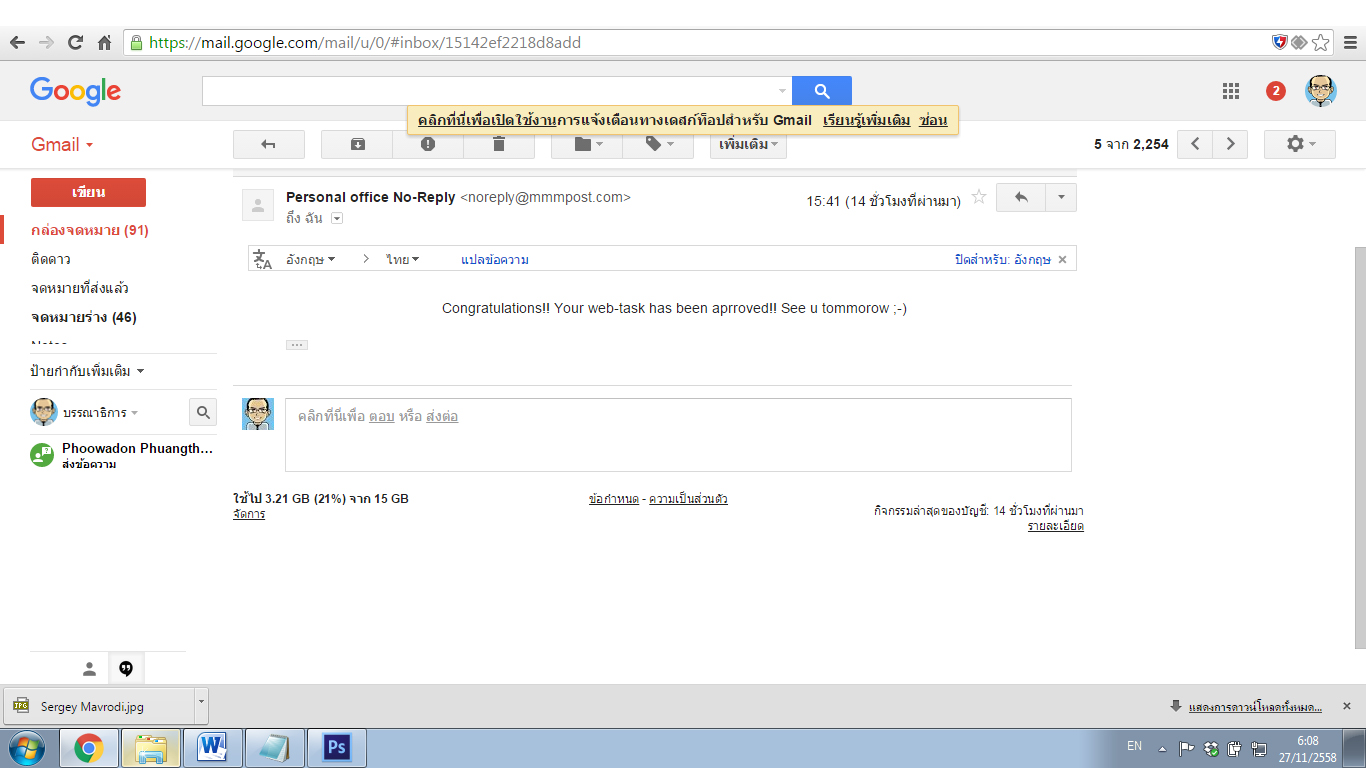Click the ส่งต่อ forward link

(x=442, y=417)
